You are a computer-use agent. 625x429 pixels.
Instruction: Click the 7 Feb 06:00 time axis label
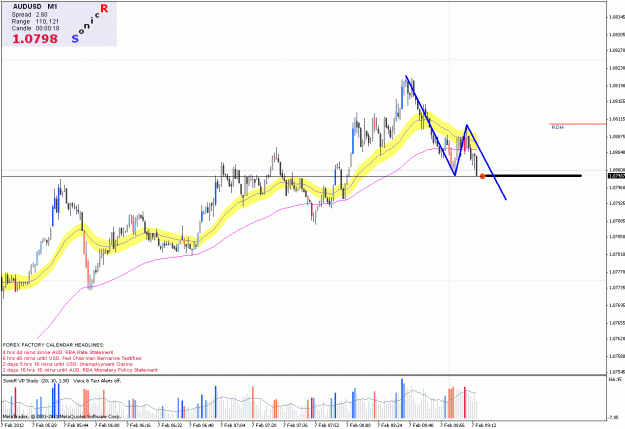pos(108,425)
